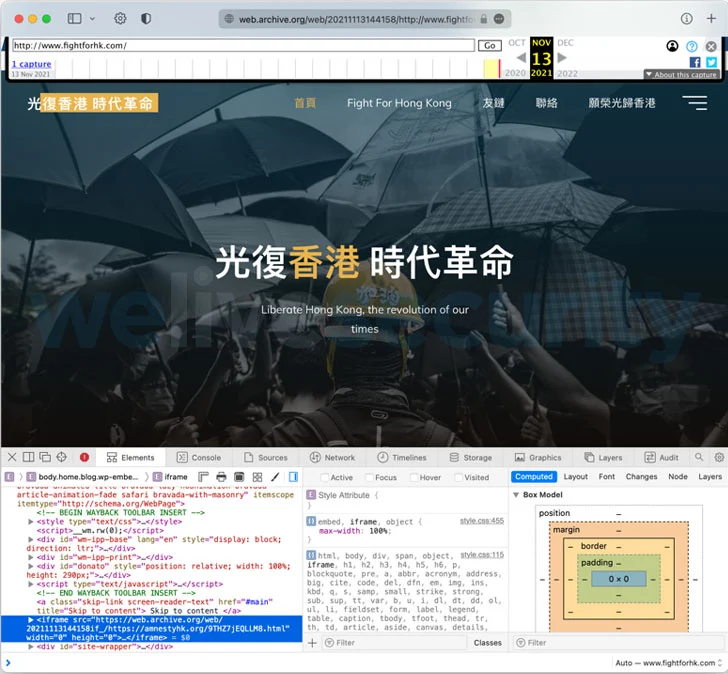The height and width of the screenshot is (674, 728).
Task: Toggle the Active pseudo-class checkbox
Action: click(325, 477)
